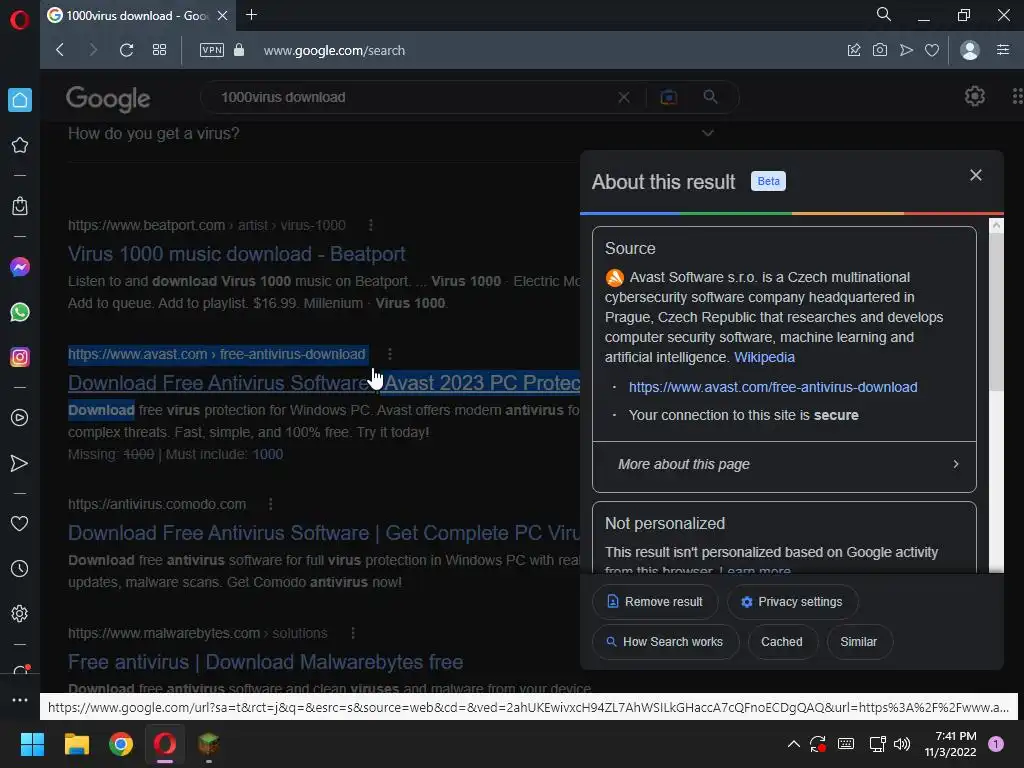Open Free antivirus Malwarebytes link
Screen dimensions: 1024x768
click(265, 662)
